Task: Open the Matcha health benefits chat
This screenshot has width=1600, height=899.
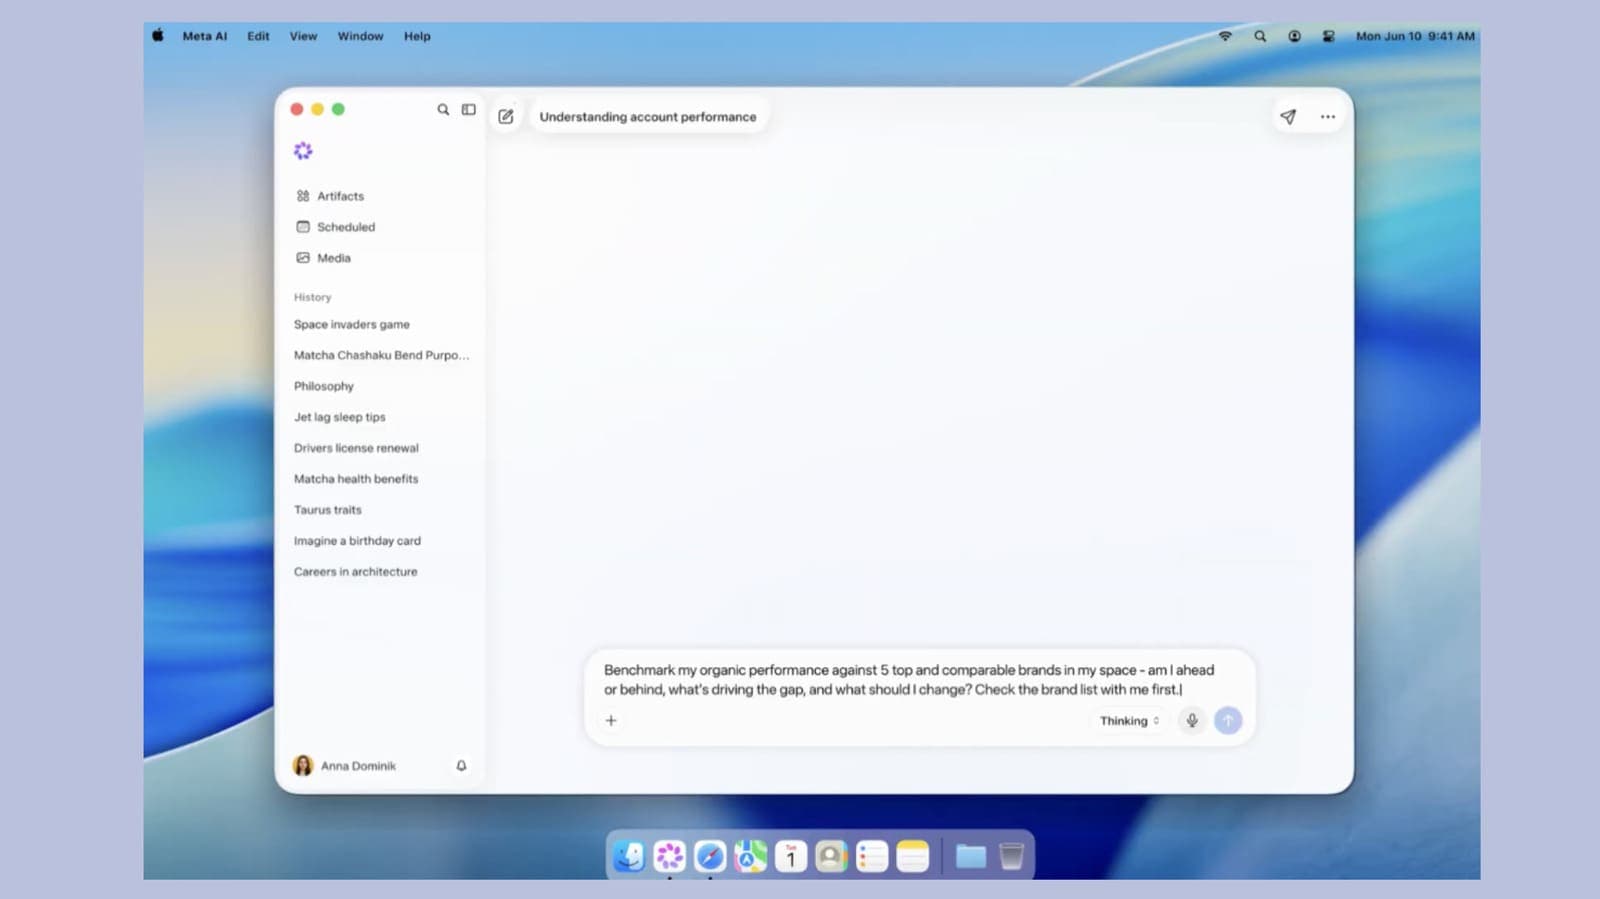Action: [356, 479]
